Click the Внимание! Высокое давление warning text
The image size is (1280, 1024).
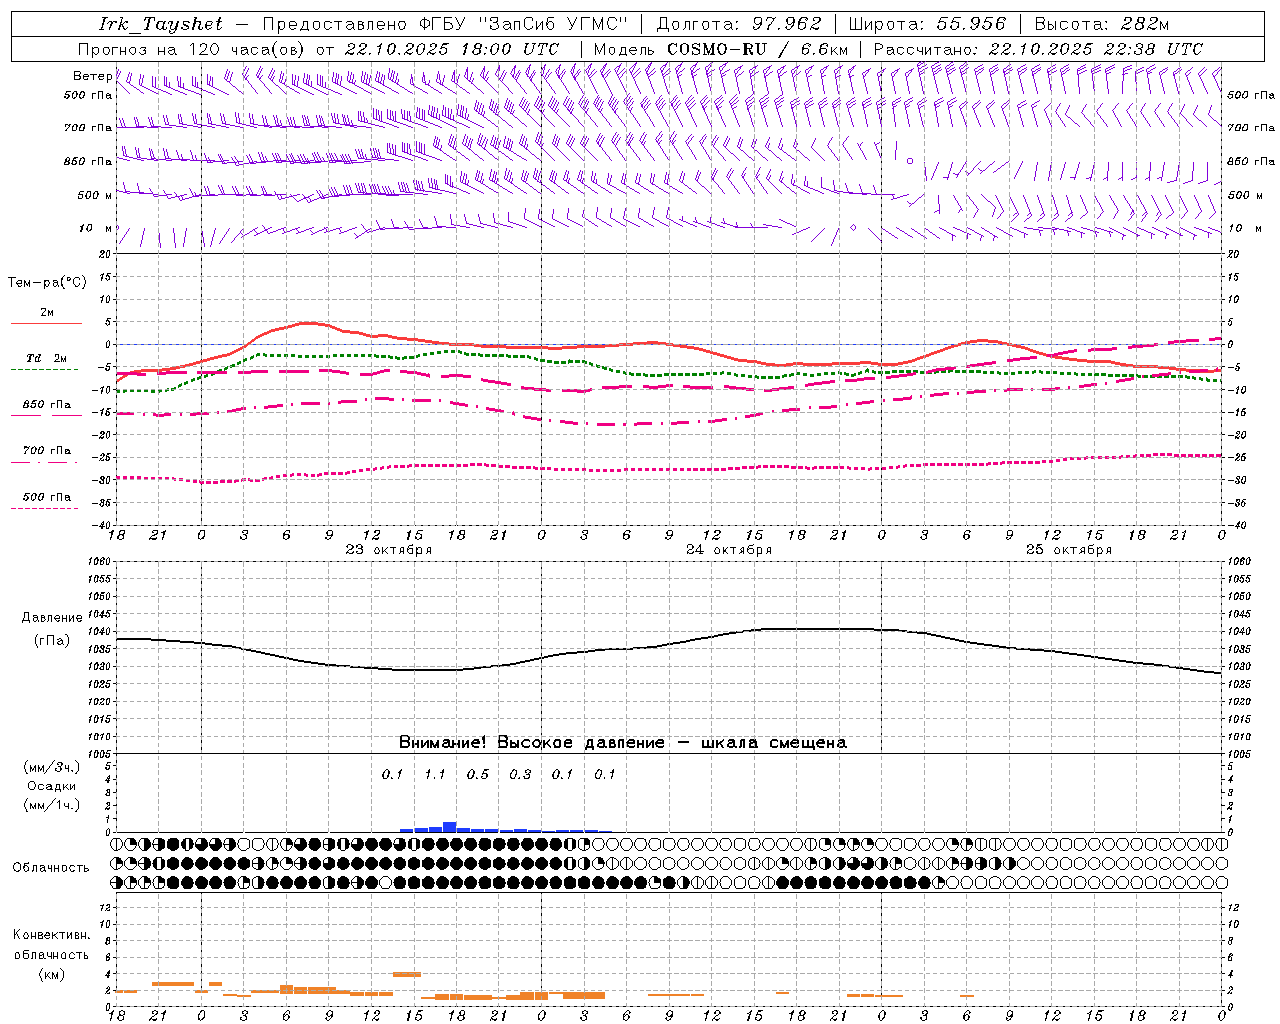click(622, 743)
